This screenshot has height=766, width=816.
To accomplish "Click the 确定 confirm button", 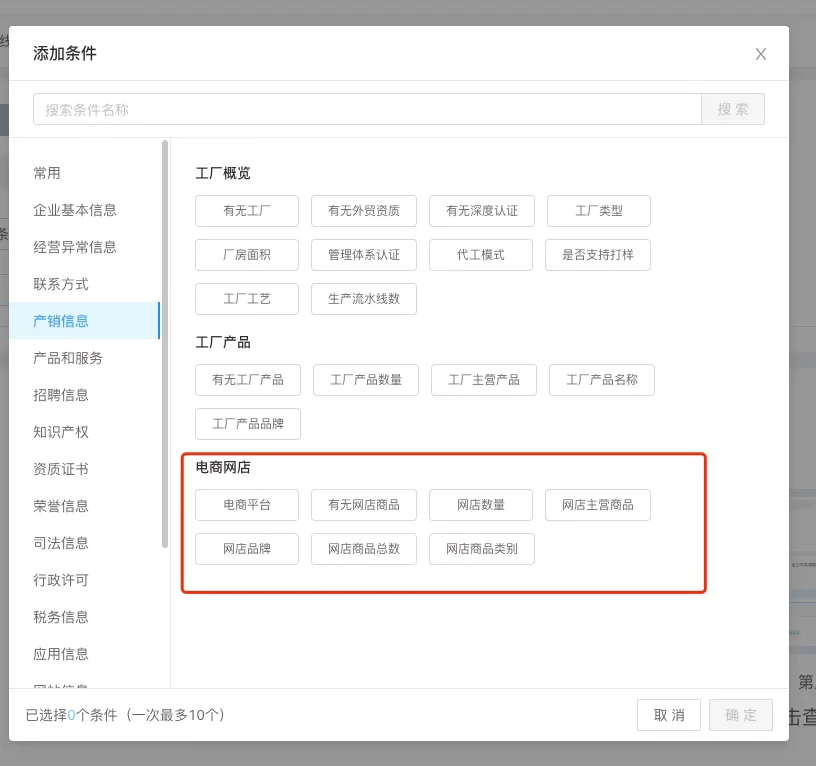I will coord(741,715).
